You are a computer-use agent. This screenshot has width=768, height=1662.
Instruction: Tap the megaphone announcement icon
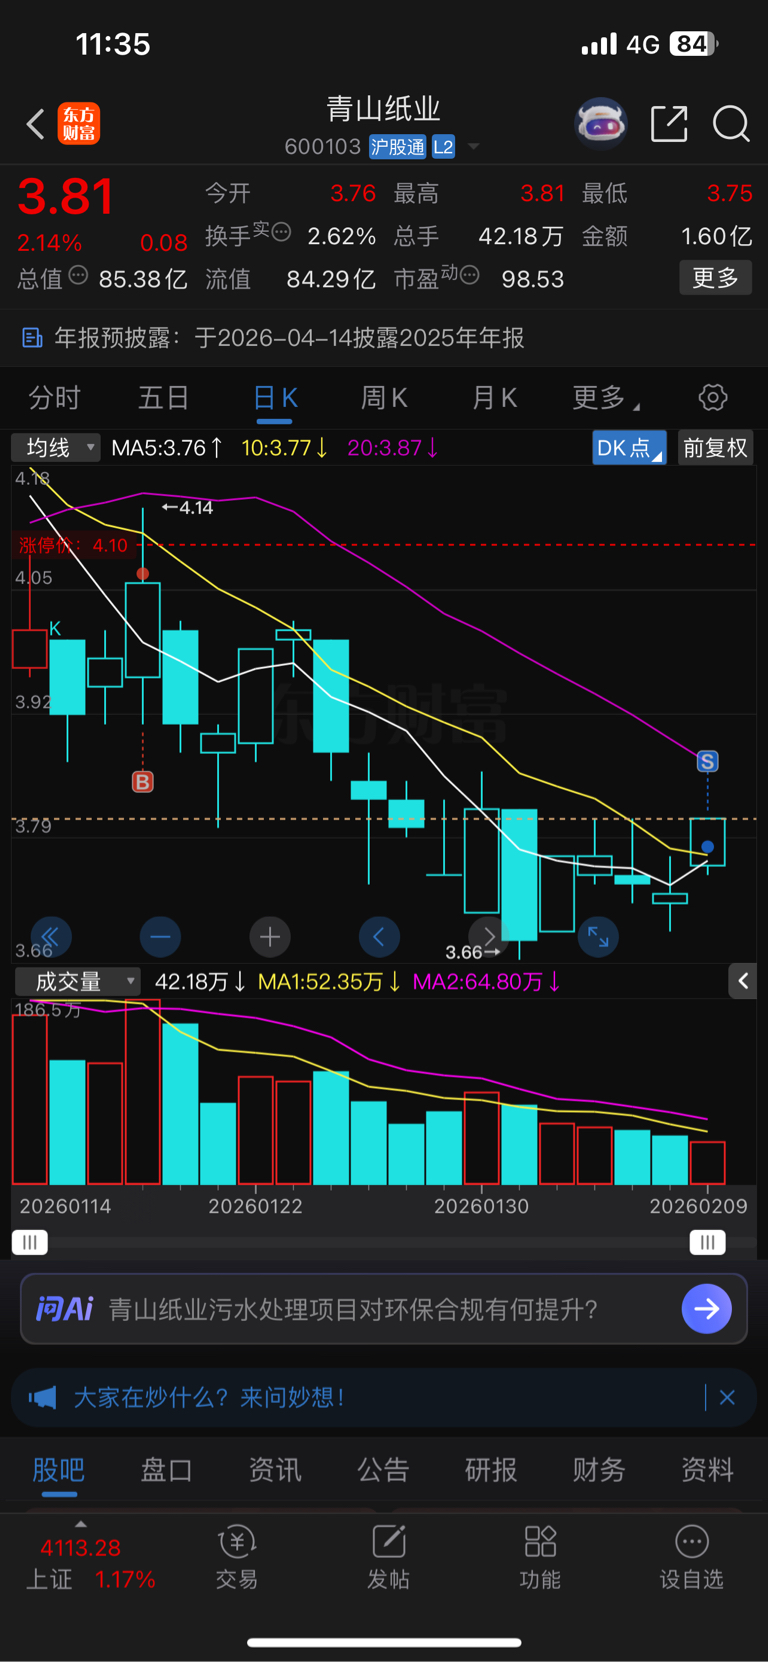[x=42, y=1397]
